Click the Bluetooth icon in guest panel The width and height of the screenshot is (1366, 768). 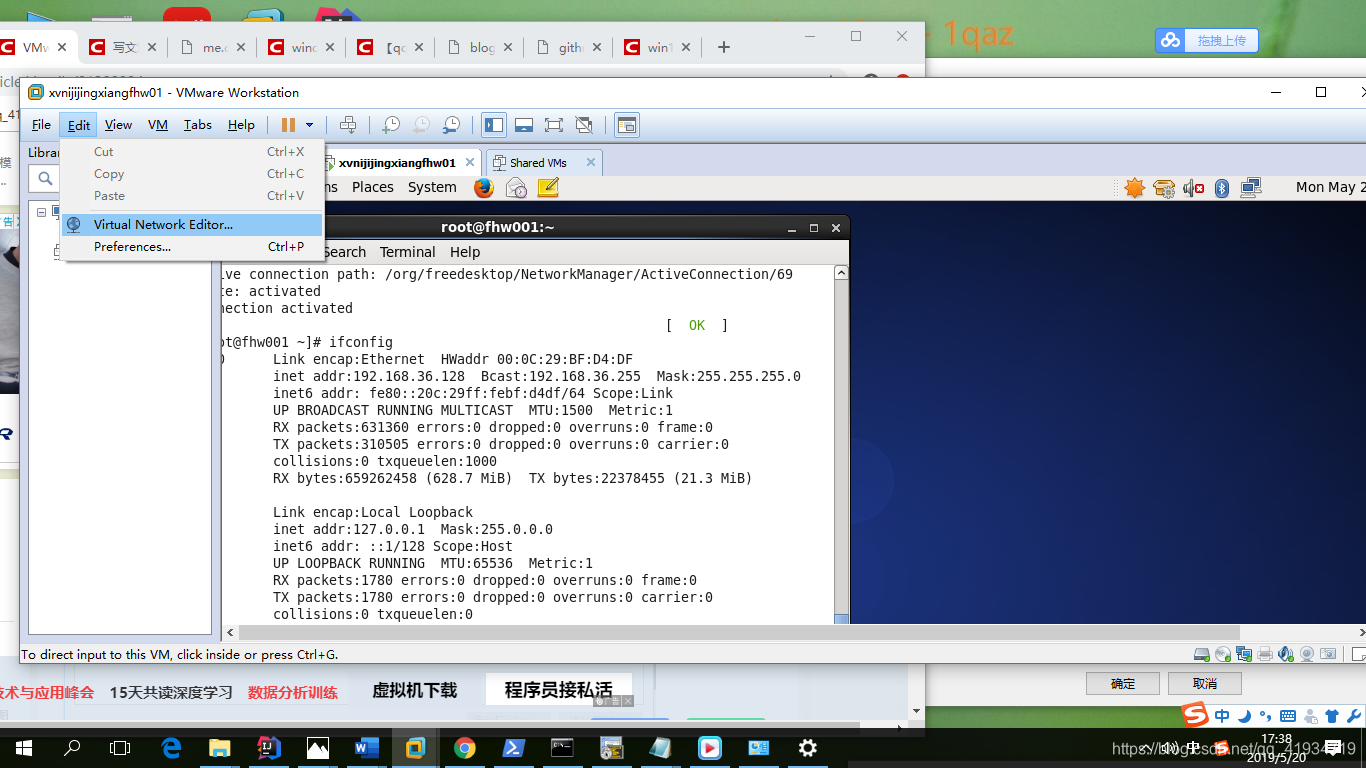coord(1222,188)
